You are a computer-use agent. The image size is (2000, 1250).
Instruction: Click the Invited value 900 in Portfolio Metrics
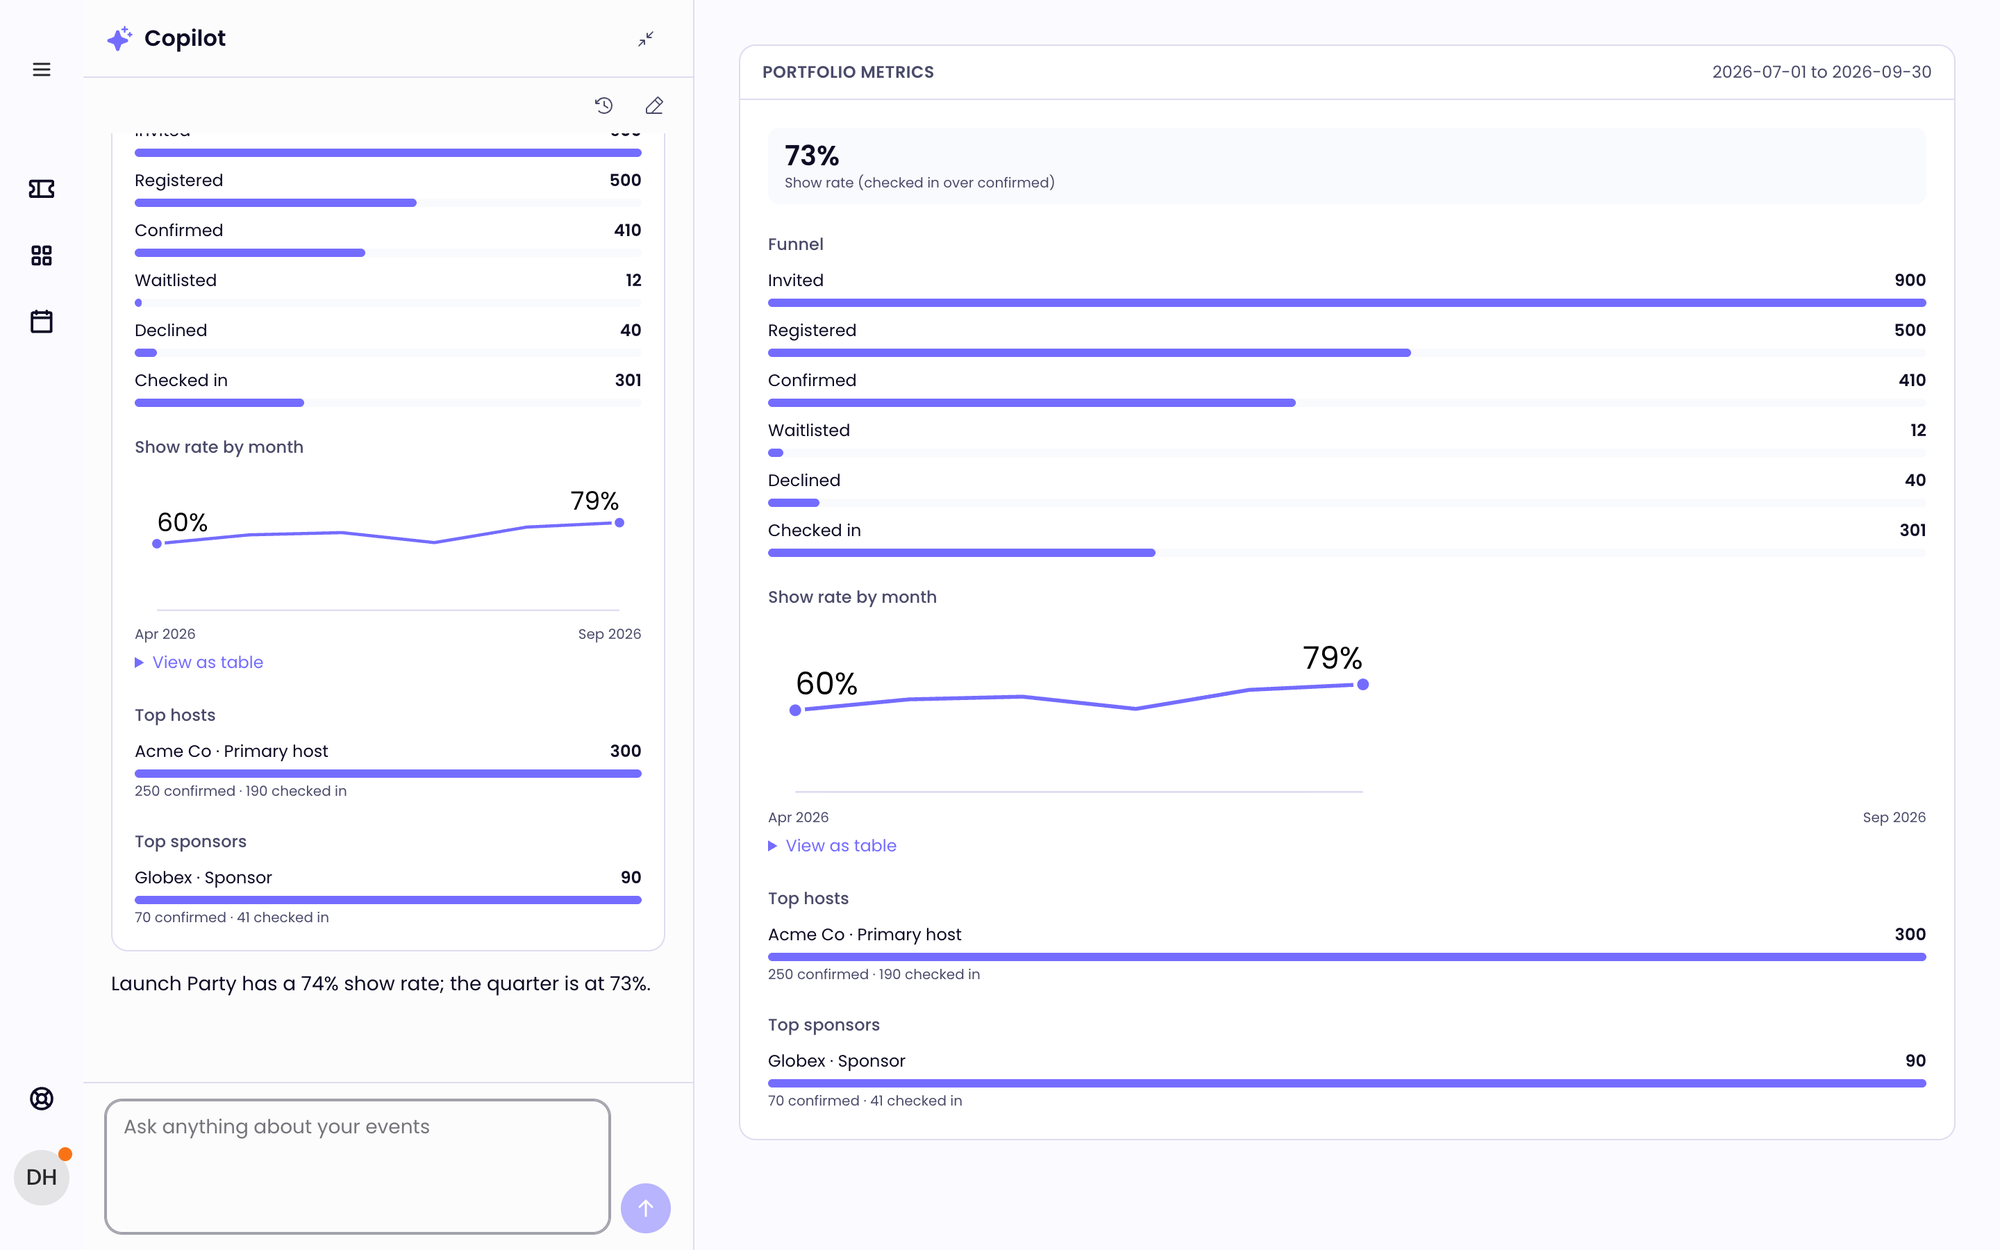pyautogui.click(x=1910, y=281)
